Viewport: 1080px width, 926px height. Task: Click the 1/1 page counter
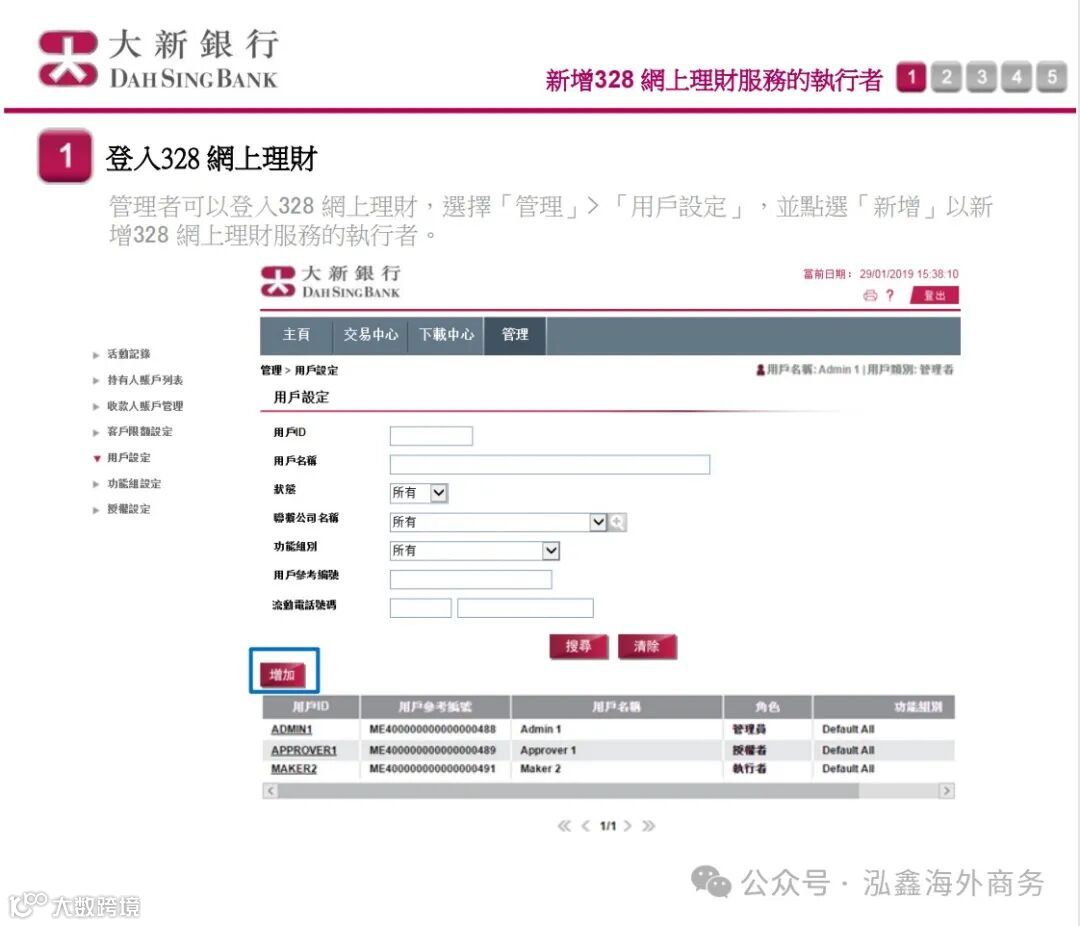pos(608,825)
